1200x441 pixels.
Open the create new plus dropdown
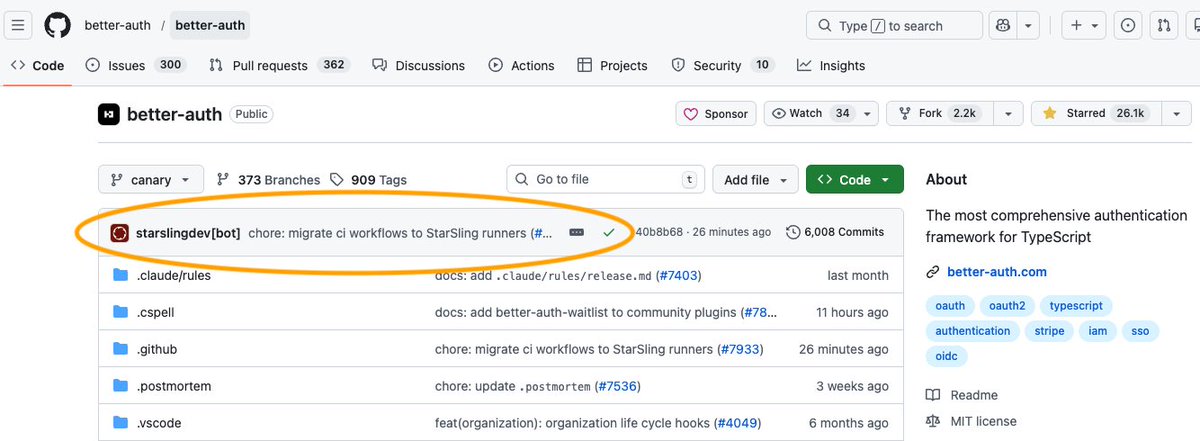(1083, 26)
